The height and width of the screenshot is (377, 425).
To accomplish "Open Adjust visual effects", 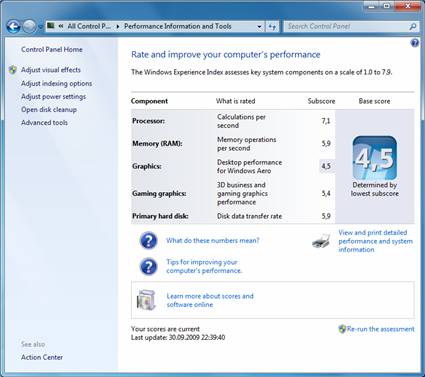I will 51,70.
